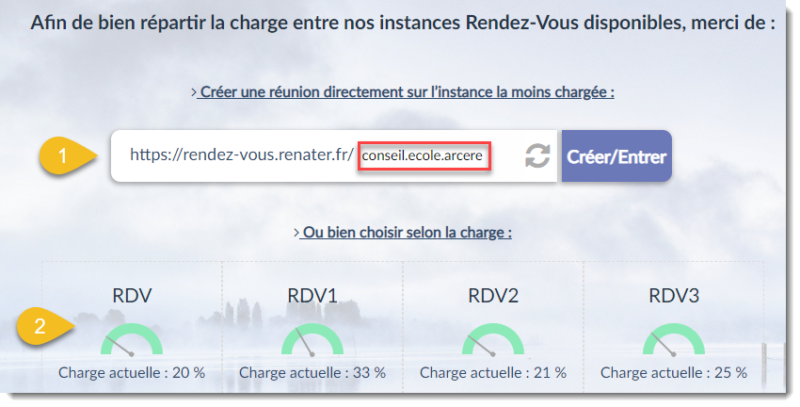This screenshot has height=407, width=800.
Task: Open the 'Créer une réunion directement' link
Action: tap(402, 92)
